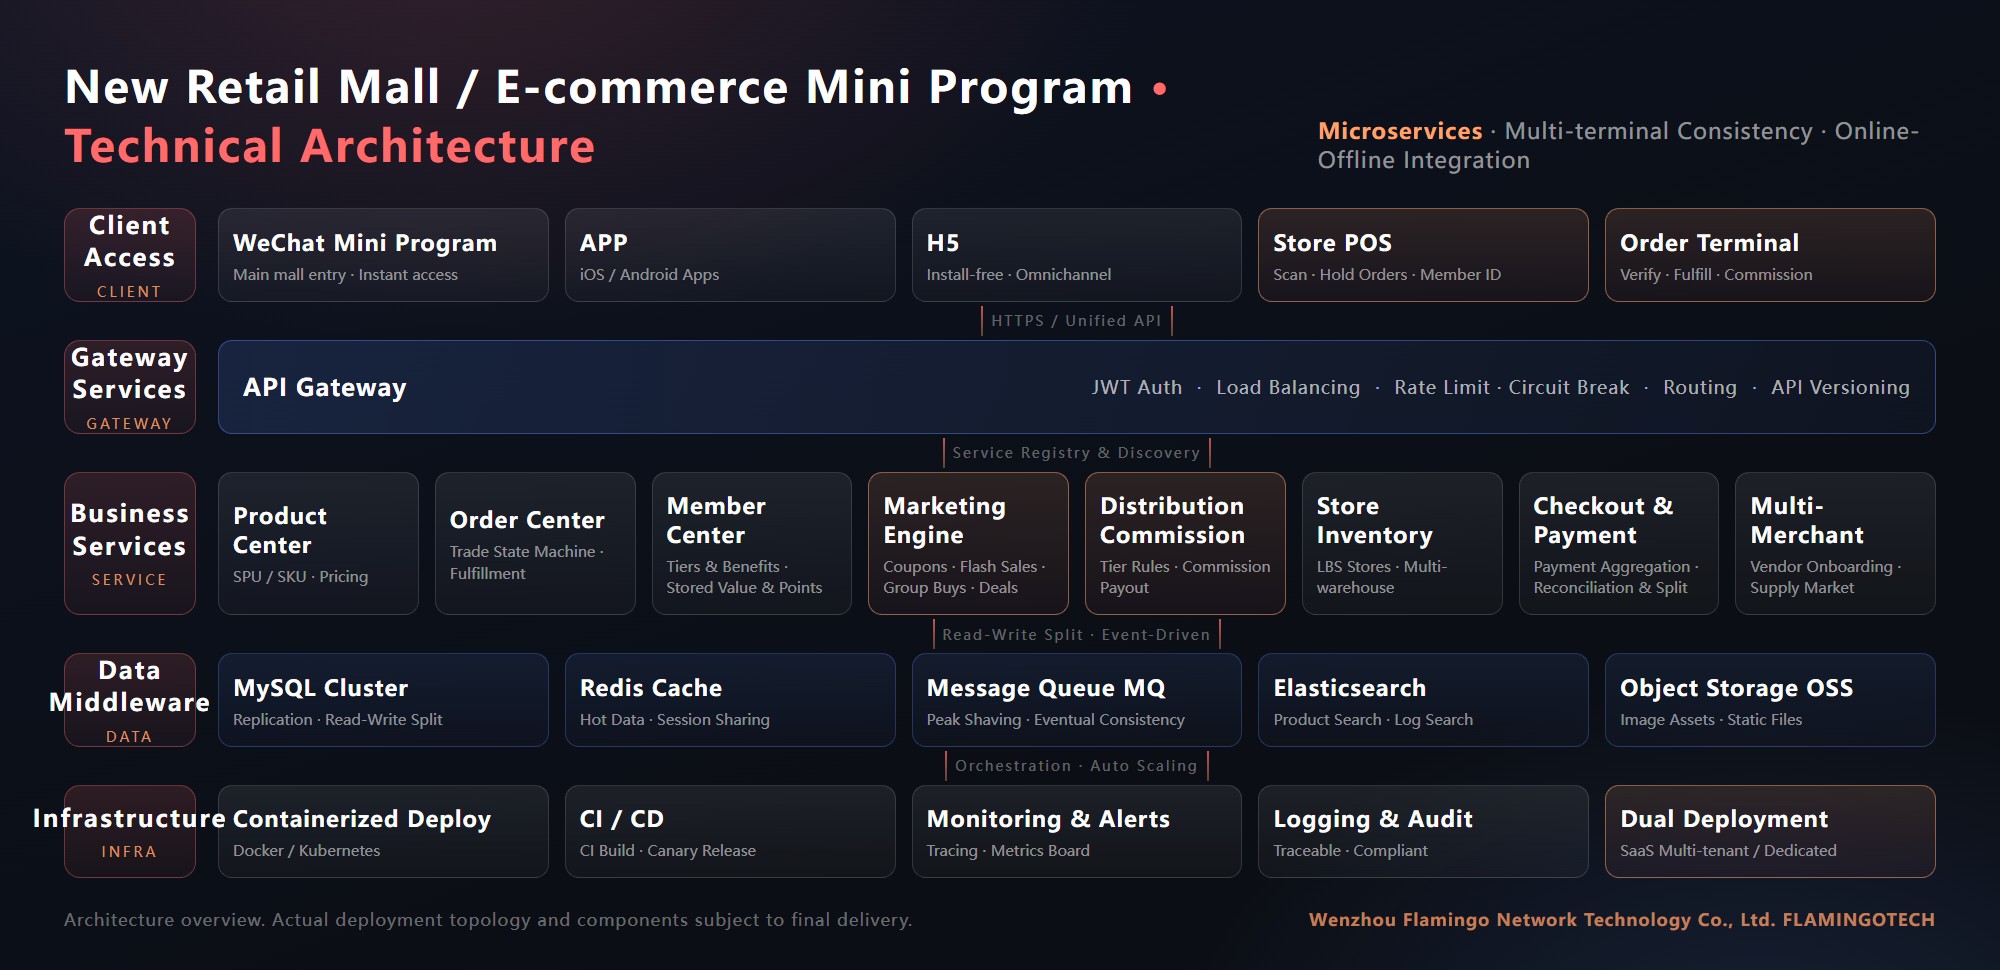This screenshot has width=2000, height=970.
Task: Select the MySQL Cluster card
Action: click(x=383, y=700)
